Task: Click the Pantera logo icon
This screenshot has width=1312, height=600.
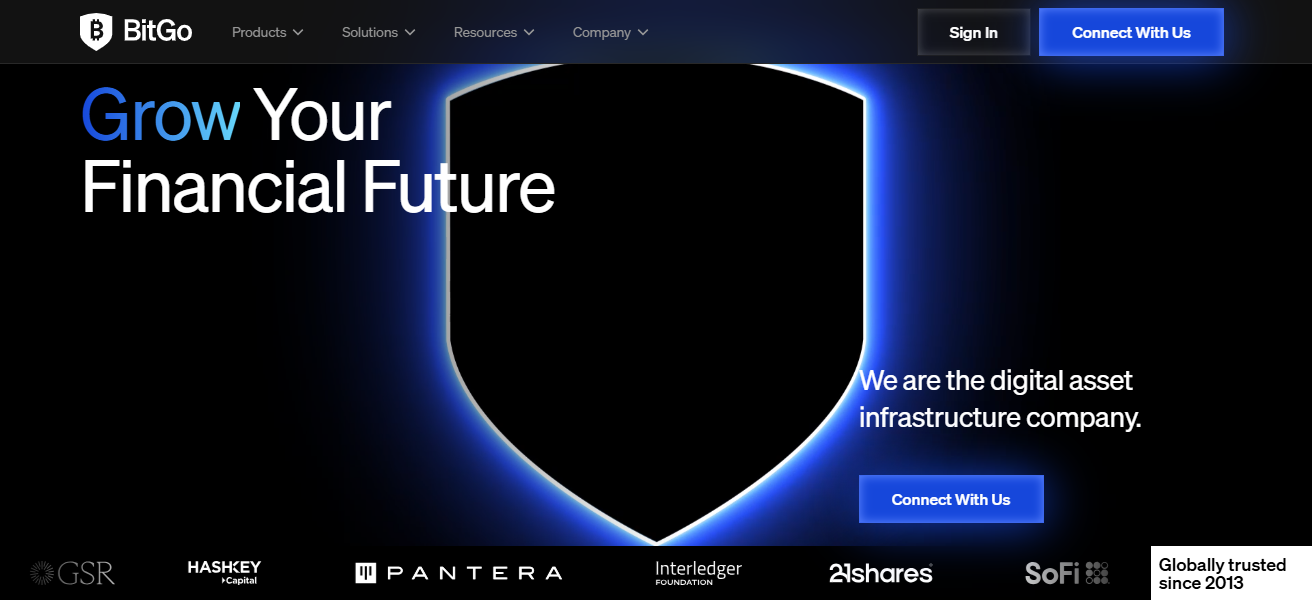Action: tap(366, 573)
